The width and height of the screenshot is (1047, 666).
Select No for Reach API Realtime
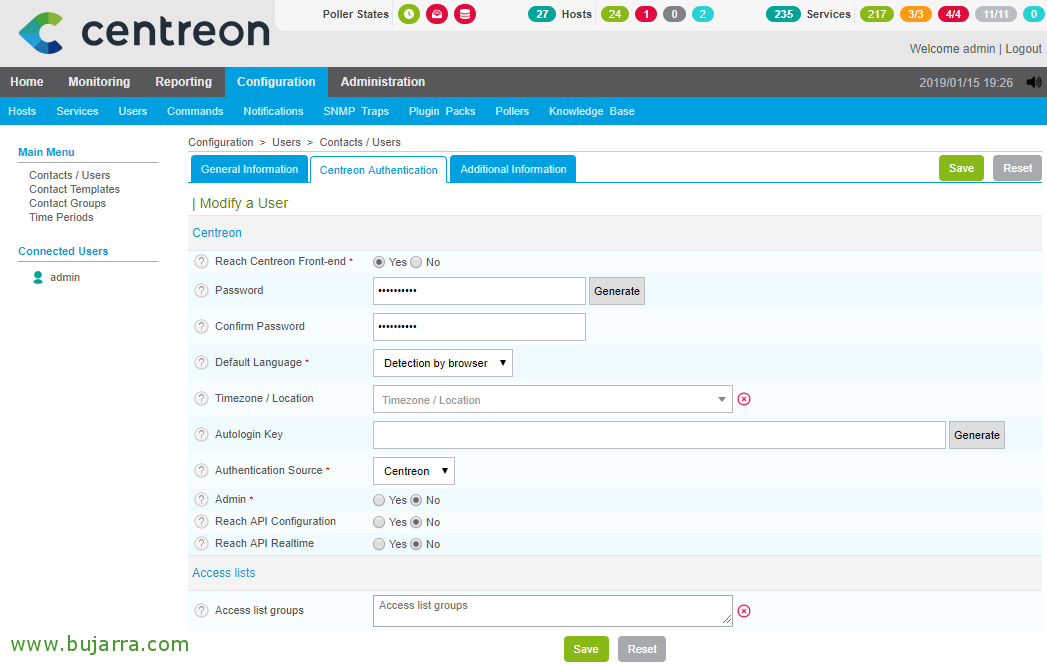coord(416,544)
